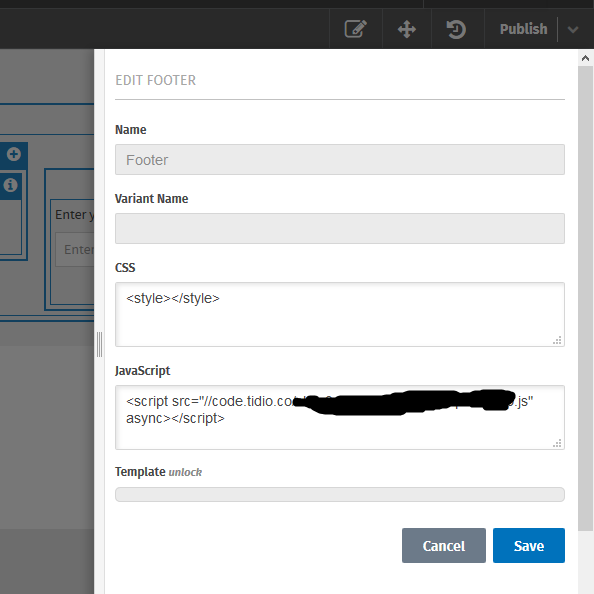Open the version history clock icon
Screen dimensions: 594x594
456,29
